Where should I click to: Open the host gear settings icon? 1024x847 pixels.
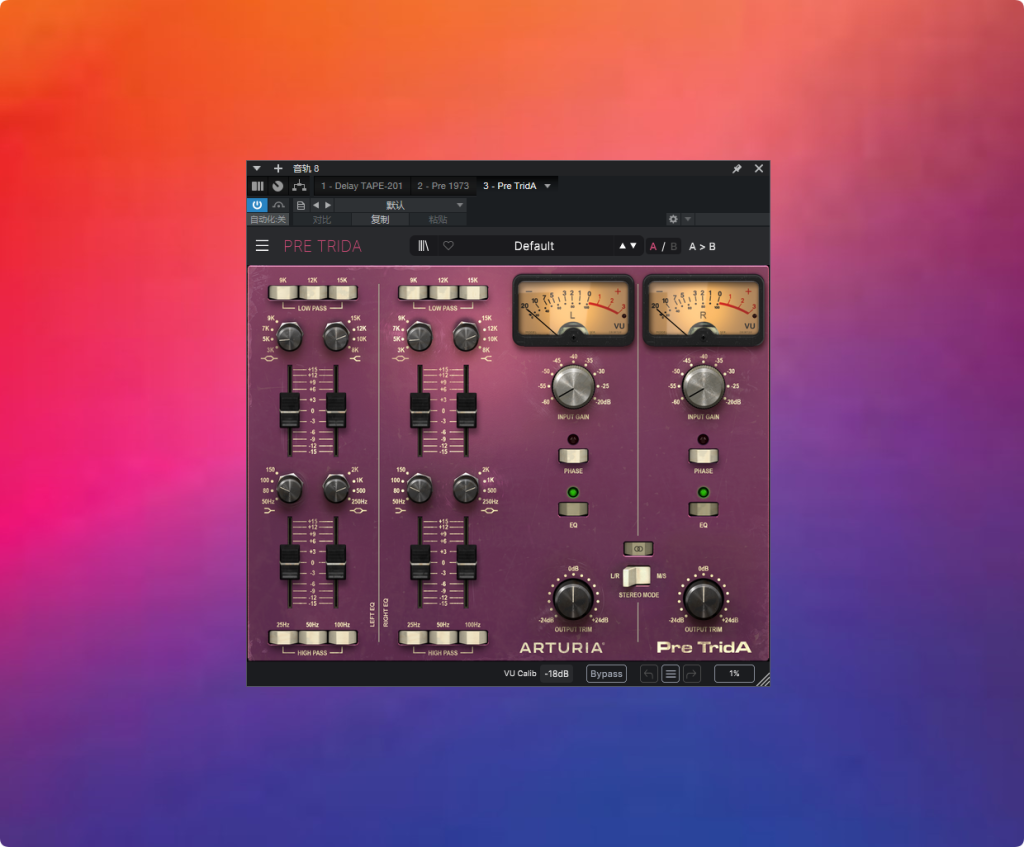tap(673, 219)
